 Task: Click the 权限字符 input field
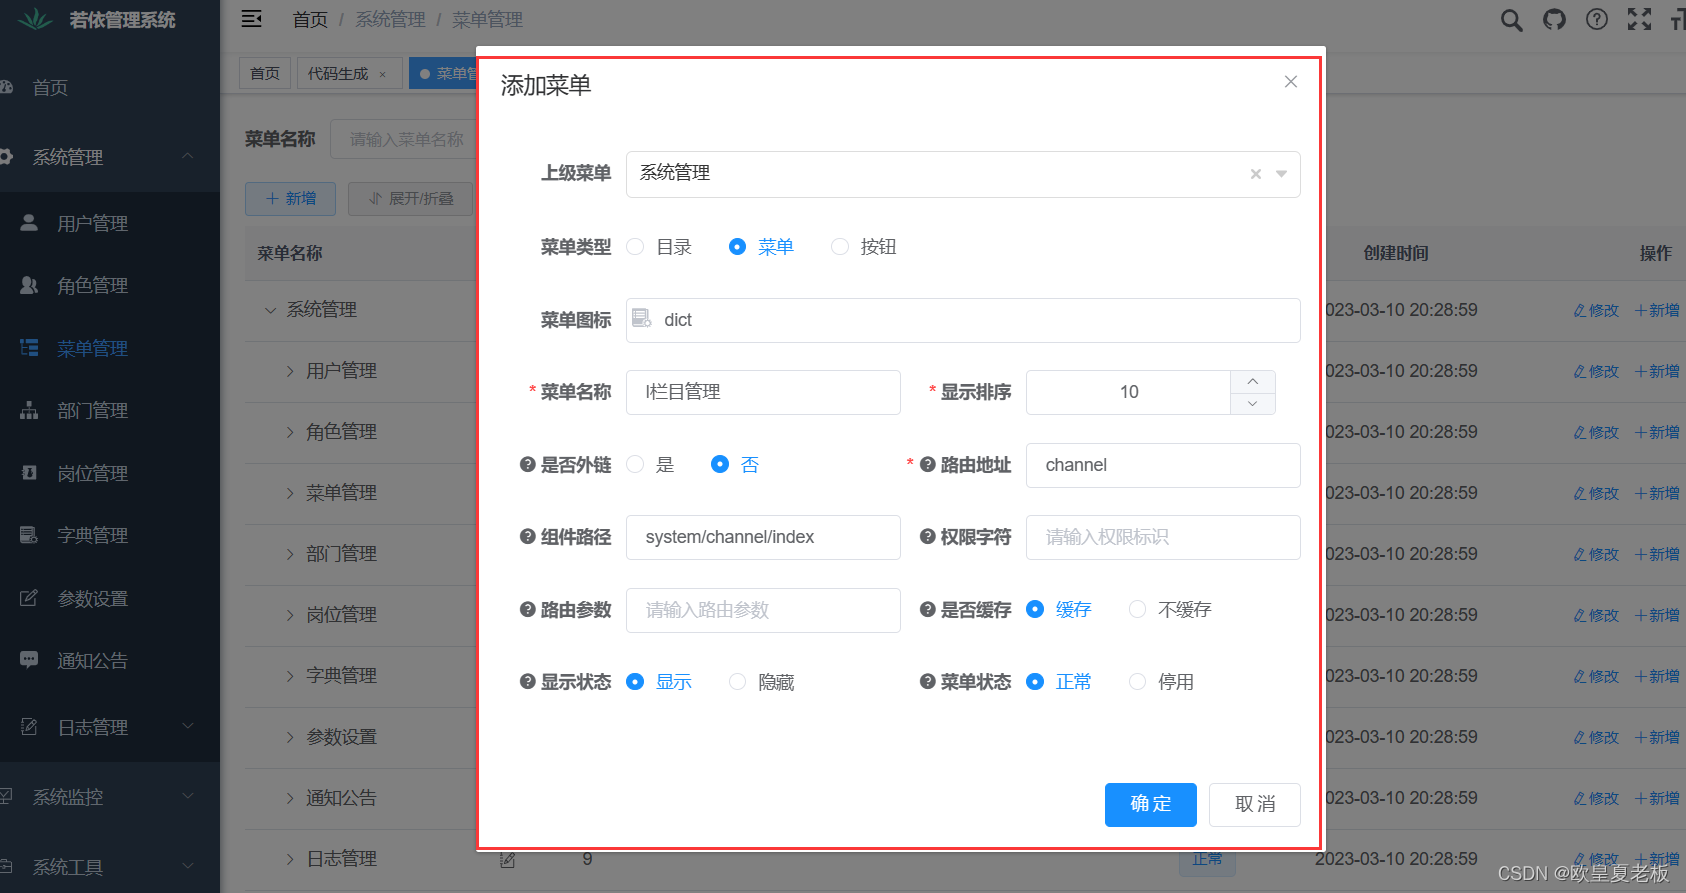coord(1163,537)
